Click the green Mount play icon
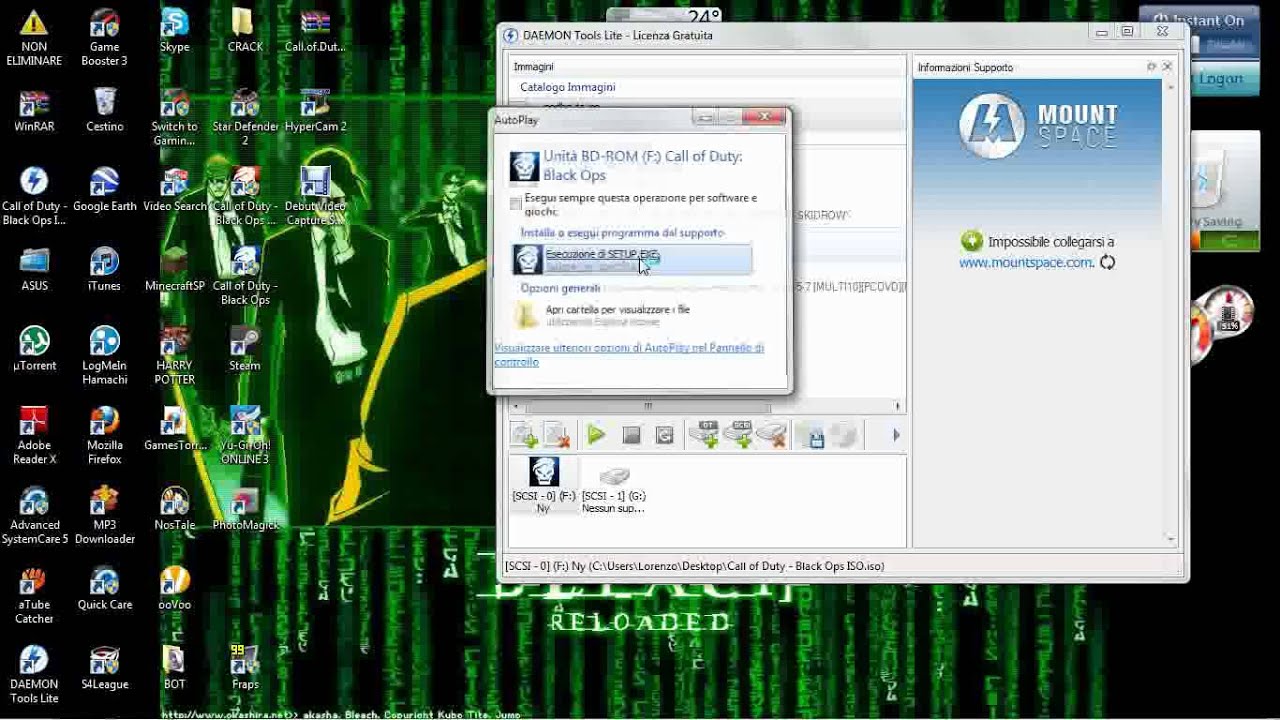 click(596, 435)
